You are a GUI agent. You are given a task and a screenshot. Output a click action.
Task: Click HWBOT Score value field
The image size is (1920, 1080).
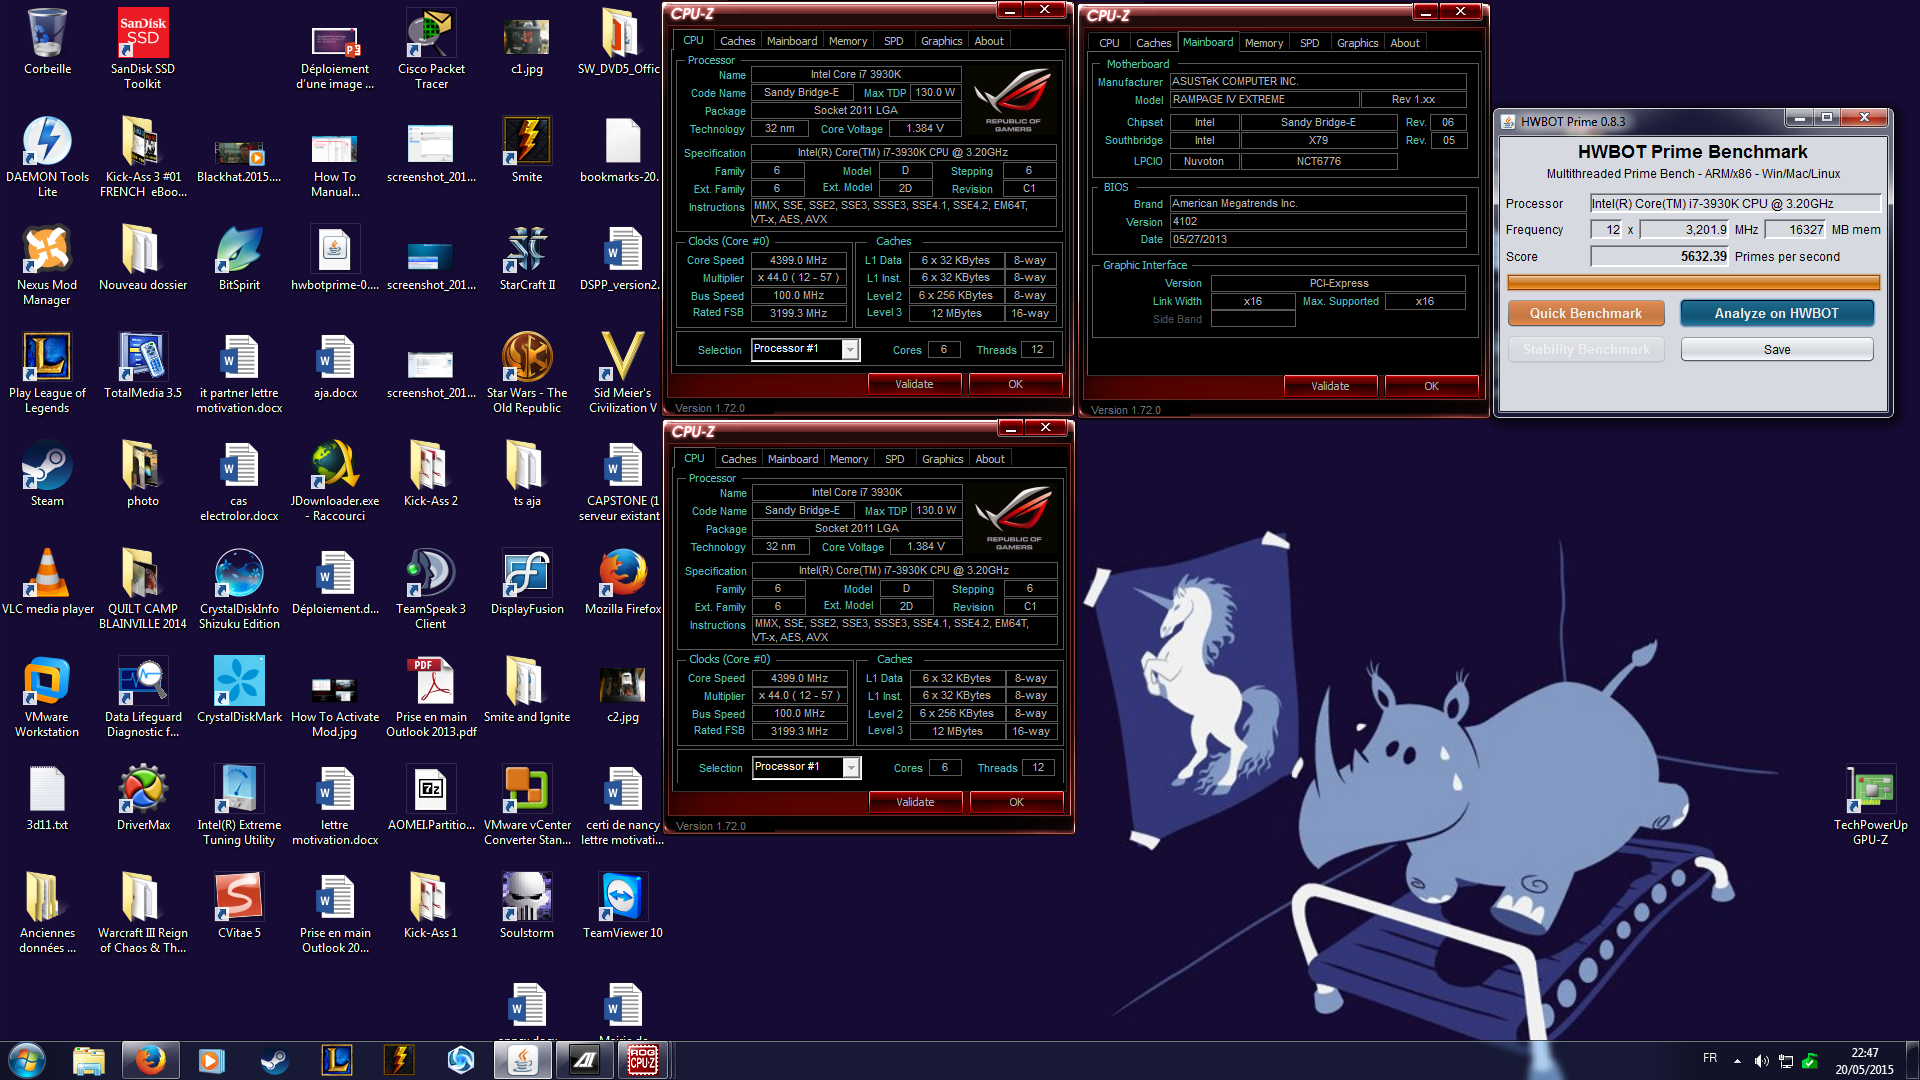click(1660, 257)
